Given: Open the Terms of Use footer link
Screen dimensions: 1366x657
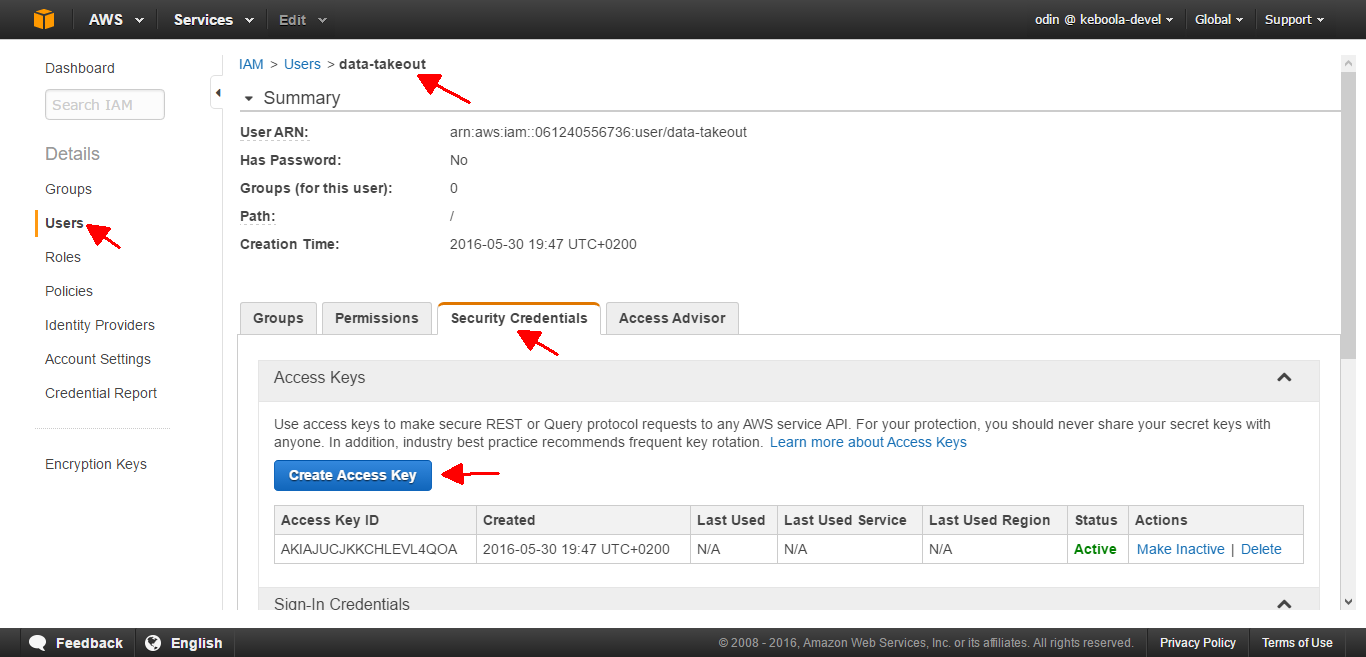Looking at the screenshot, I should tap(1297, 643).
